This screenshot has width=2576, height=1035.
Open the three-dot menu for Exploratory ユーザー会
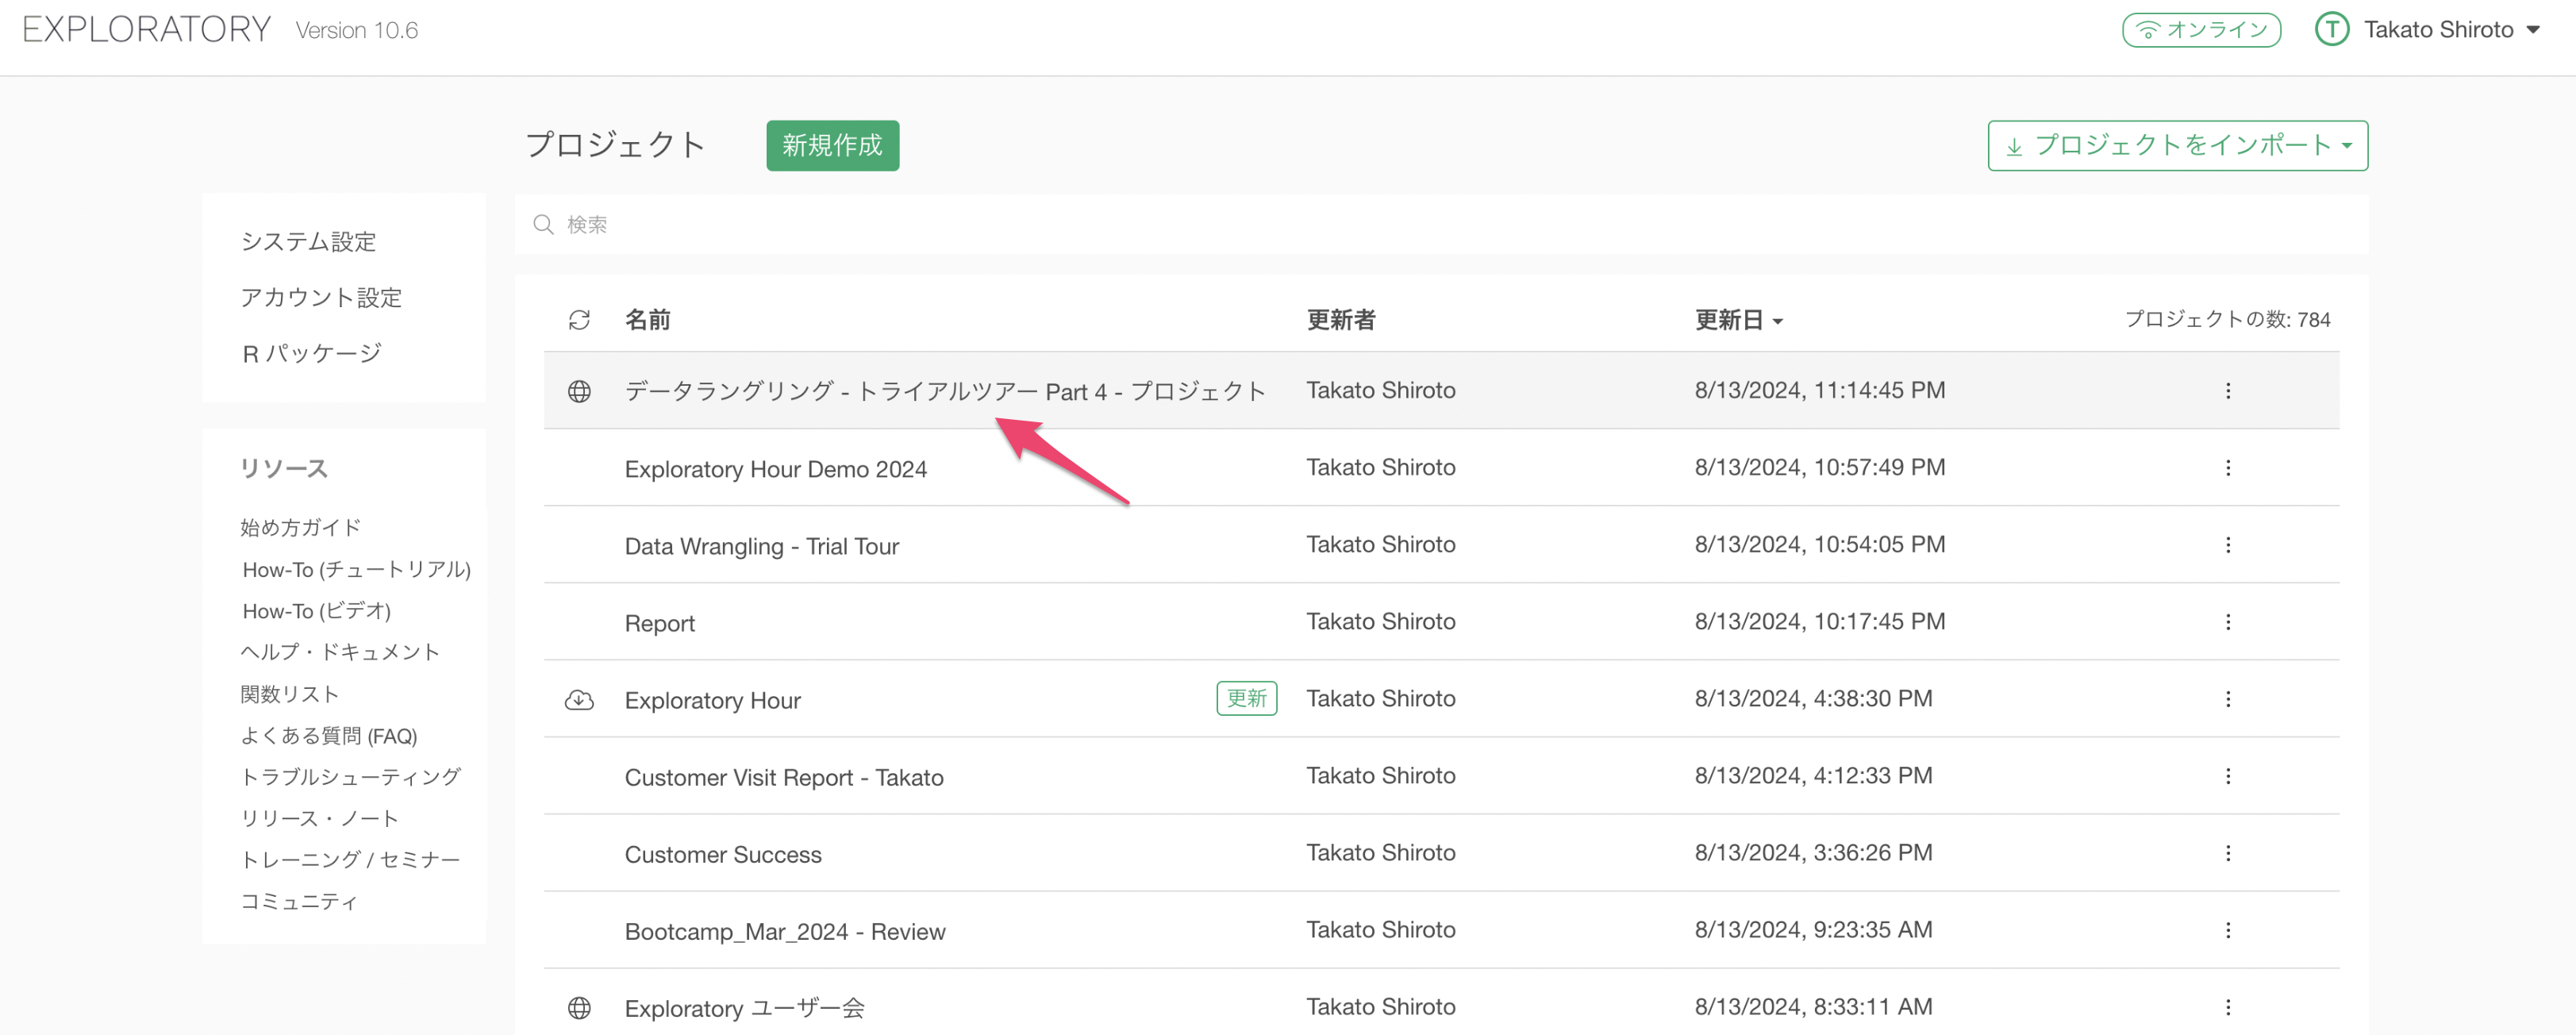click(x=2227, y=1007)
